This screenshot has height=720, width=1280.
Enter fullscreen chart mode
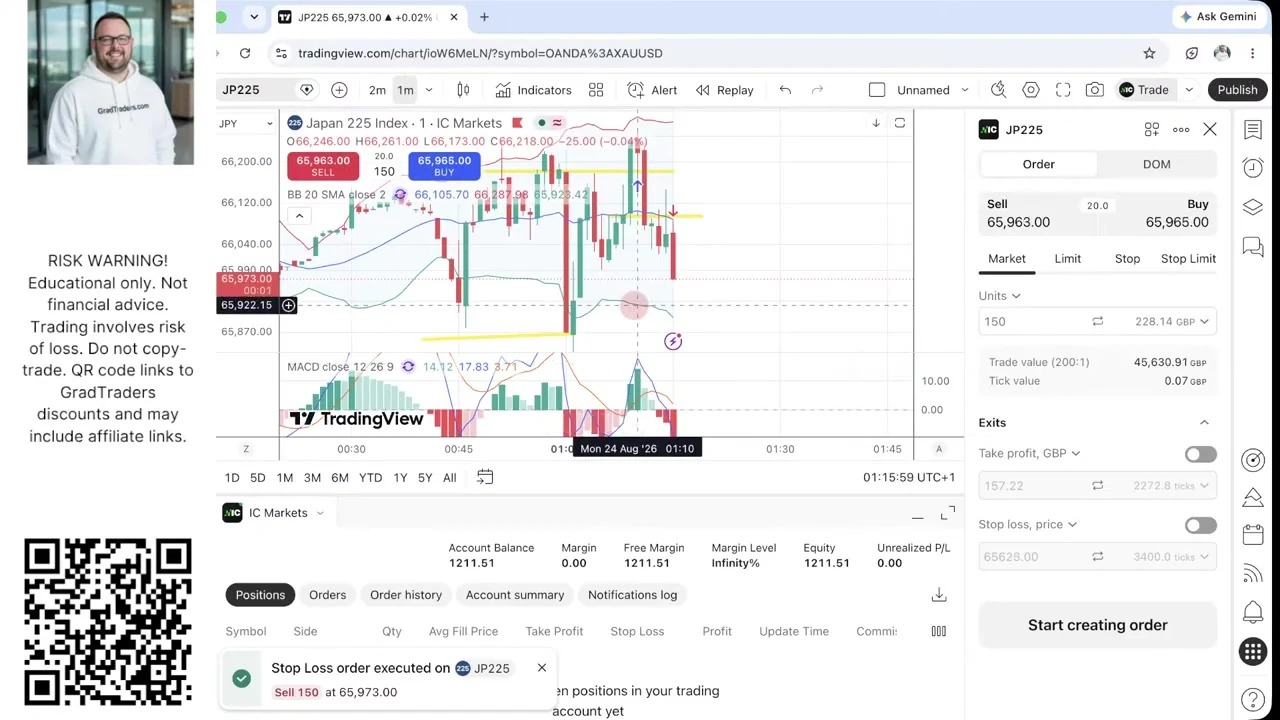coord(1063,90)
